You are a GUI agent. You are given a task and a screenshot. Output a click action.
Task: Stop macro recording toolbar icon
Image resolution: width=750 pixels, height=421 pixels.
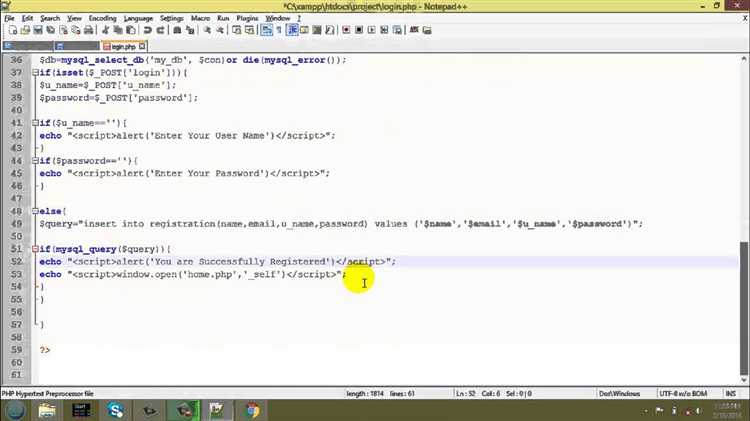[x=359, y=30]
